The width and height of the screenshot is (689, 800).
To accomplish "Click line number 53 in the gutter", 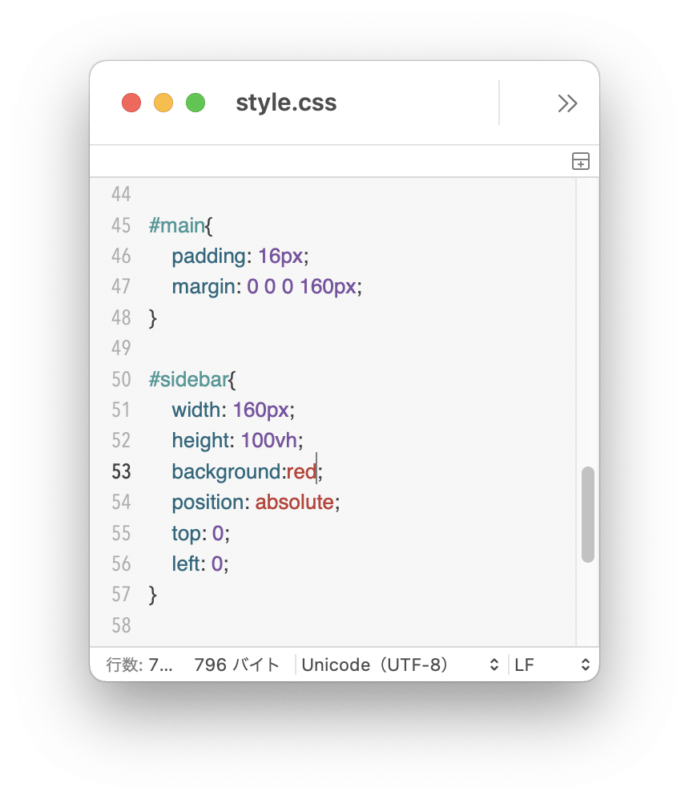I will [x=121, y=471].
